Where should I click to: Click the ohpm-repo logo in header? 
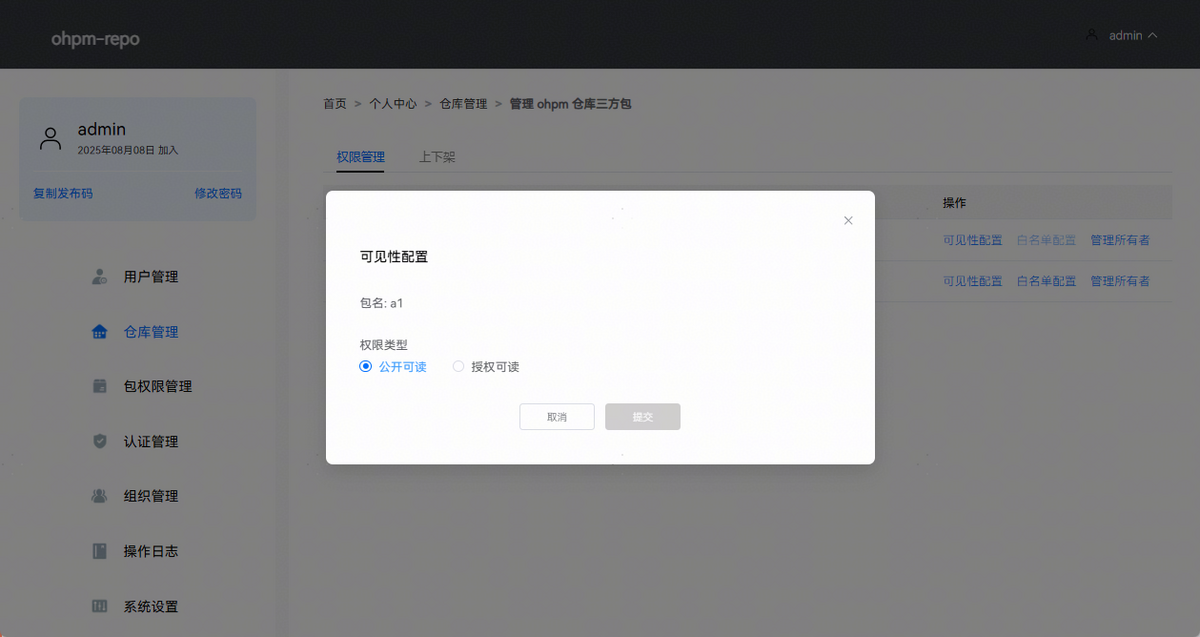click(95, 39)
